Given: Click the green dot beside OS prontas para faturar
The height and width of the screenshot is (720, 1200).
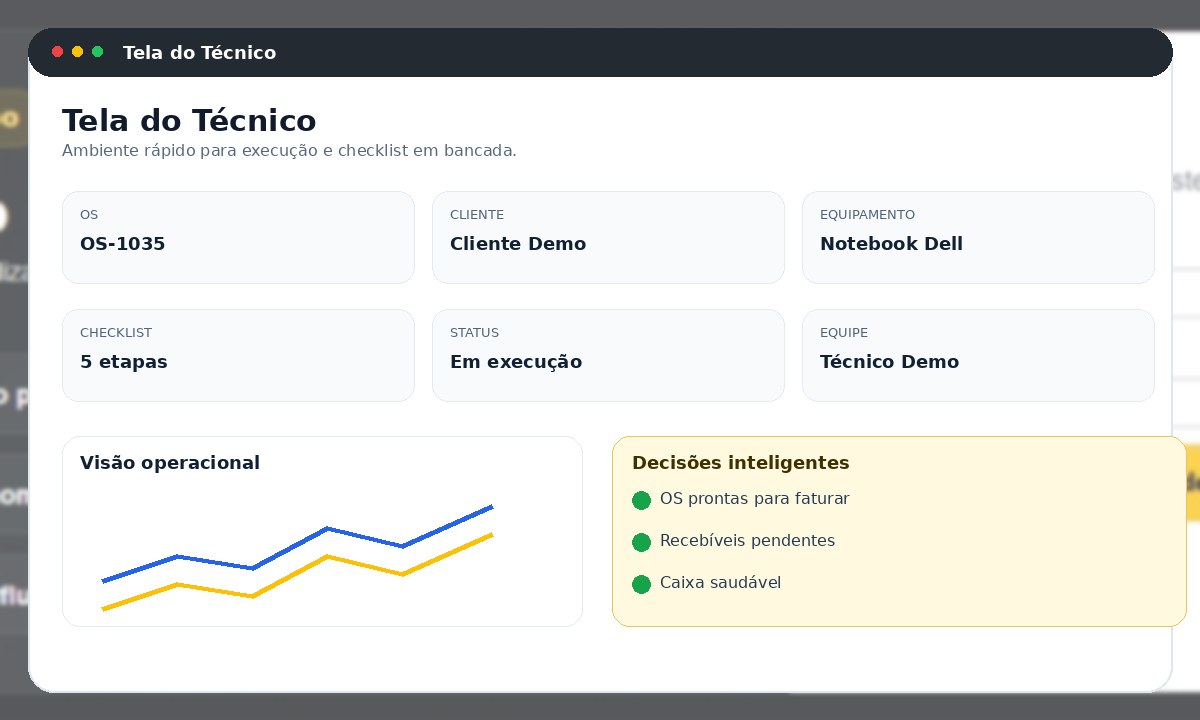Looking at the screenshot, I should coord(642,500).
